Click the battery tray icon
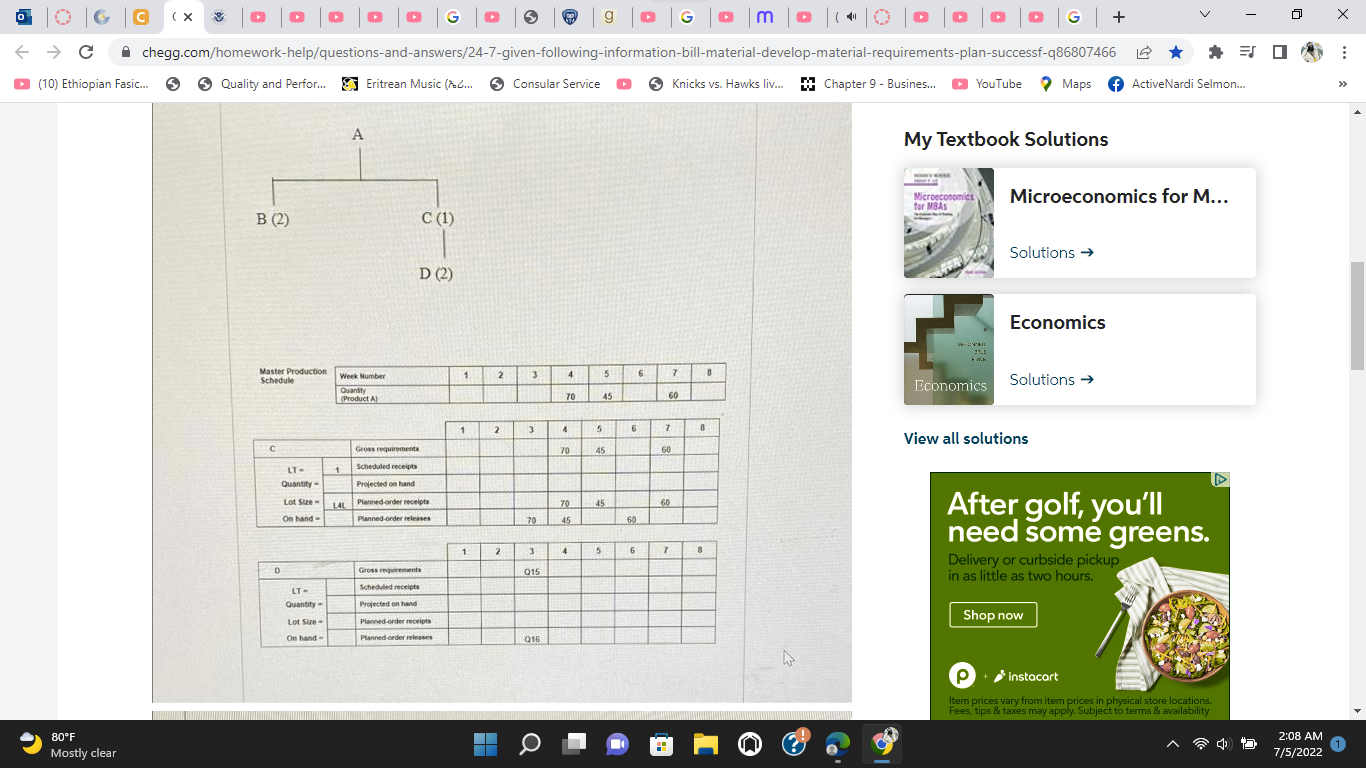The height and width of the screenshot is (768, 1366). point(1248,744)
